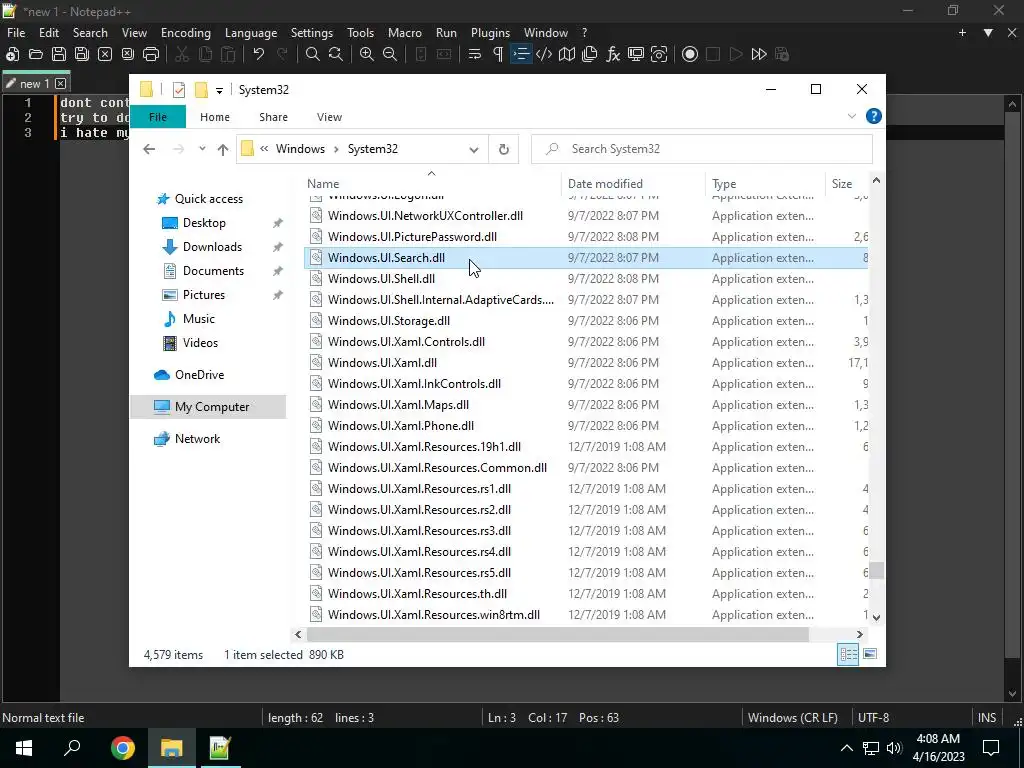Click the Find magnifier icon in Notepad++

(313, 54)
